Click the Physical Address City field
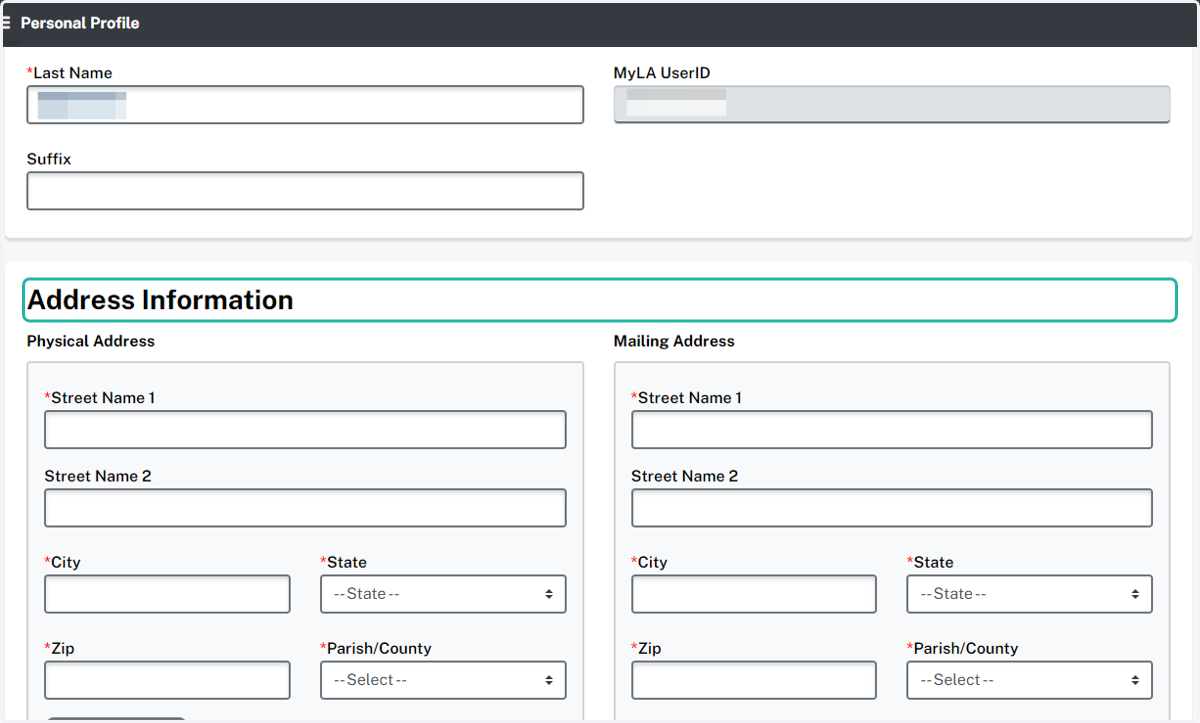 (167, 594)
